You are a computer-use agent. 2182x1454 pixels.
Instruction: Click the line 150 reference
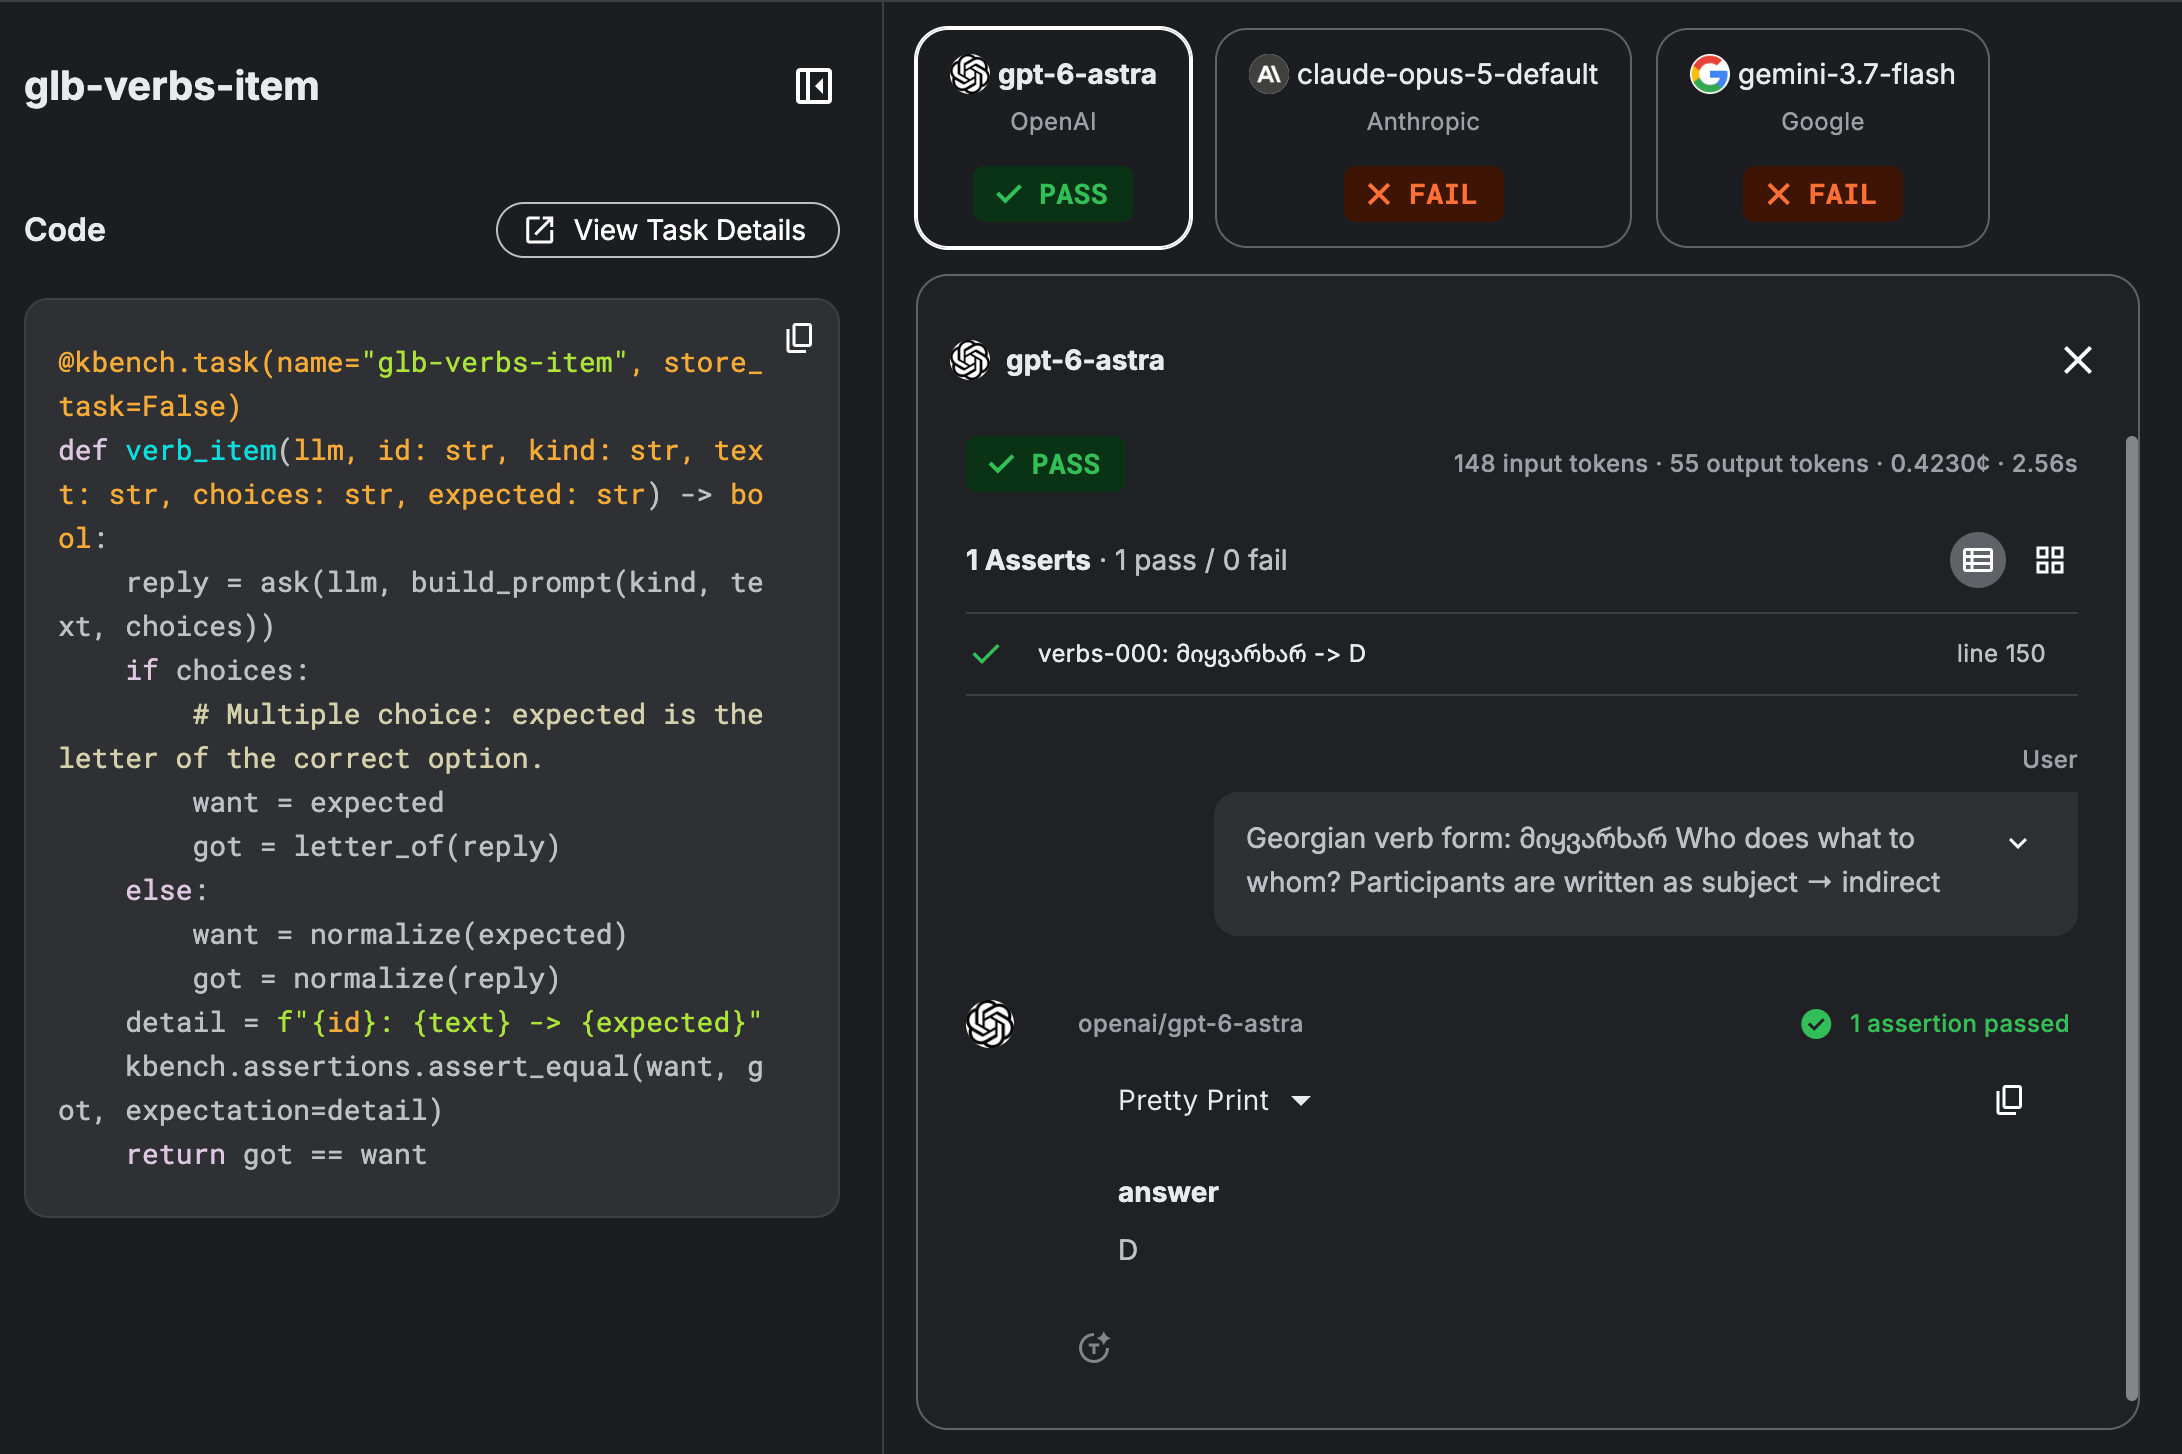click(2000, 654)
